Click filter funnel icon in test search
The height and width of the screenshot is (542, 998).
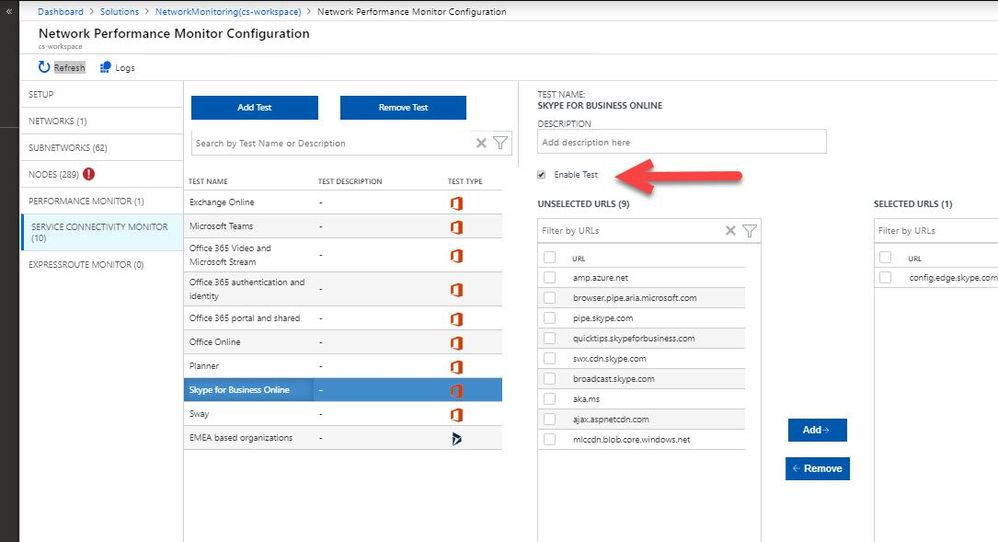click(500, 143)
